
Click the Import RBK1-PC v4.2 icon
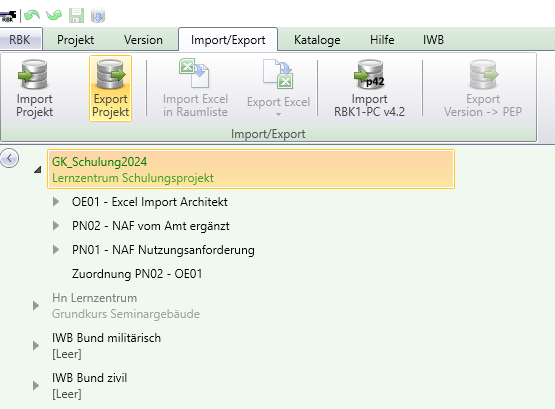pos(369,75)
